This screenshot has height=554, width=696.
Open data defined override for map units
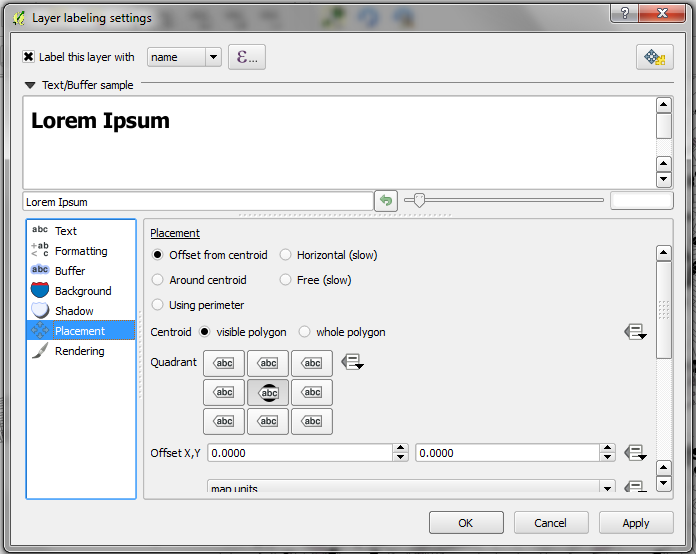(635, 487)
